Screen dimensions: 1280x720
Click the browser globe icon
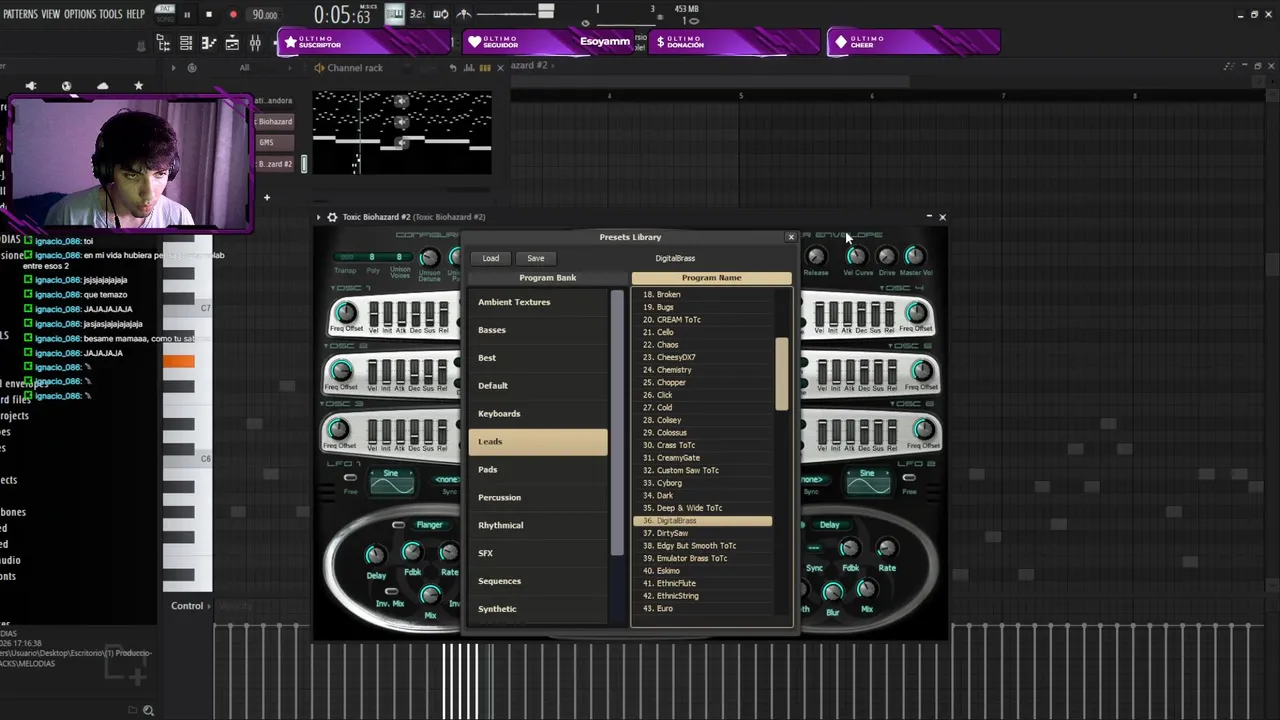66,86
